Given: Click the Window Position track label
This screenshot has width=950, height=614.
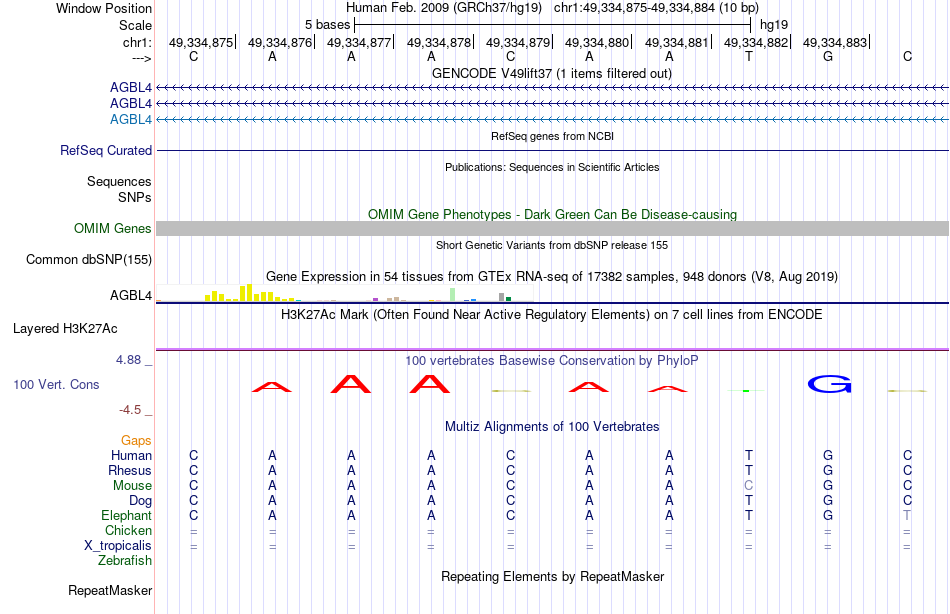Looking at the screenshot, I should coord(104,8).
